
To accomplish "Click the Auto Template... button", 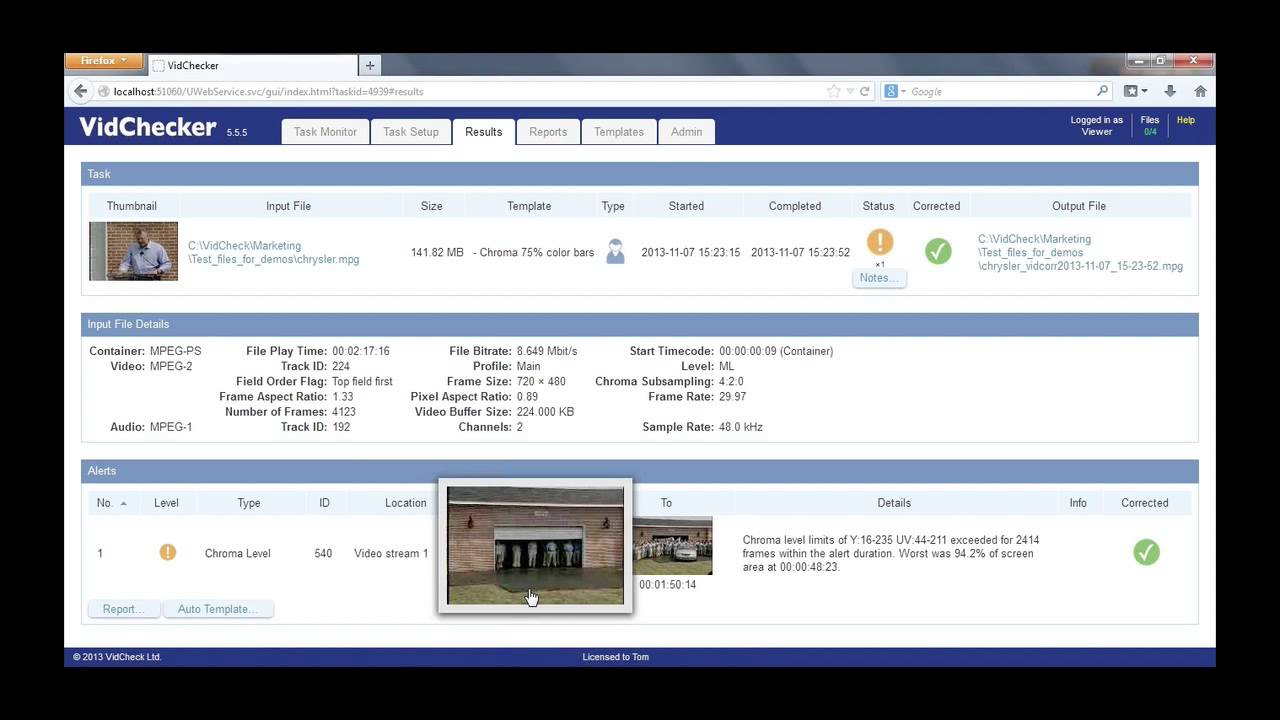I will (x=218, y=609).
